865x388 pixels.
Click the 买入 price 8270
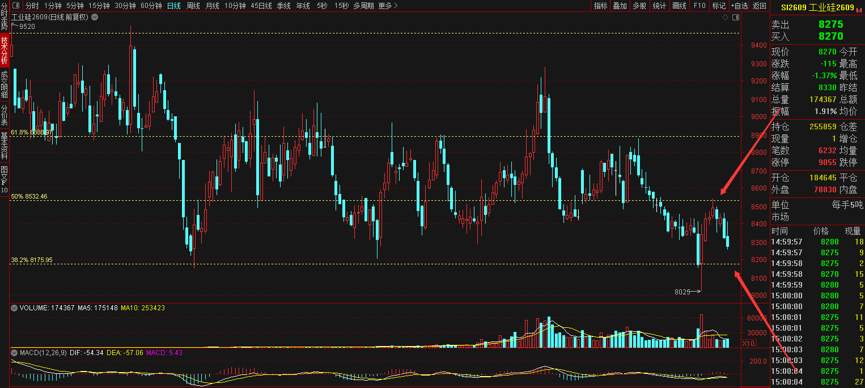(x=831, y=36)
